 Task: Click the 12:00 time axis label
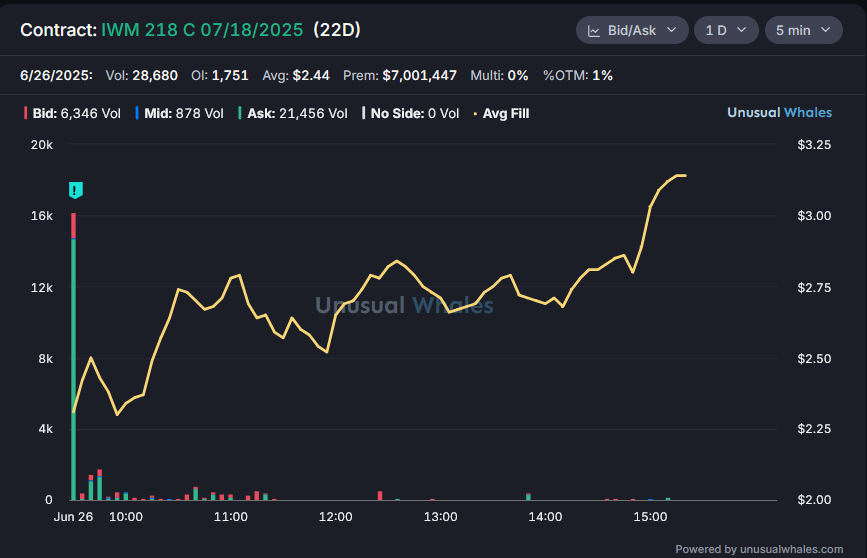[x=336, y=517]
